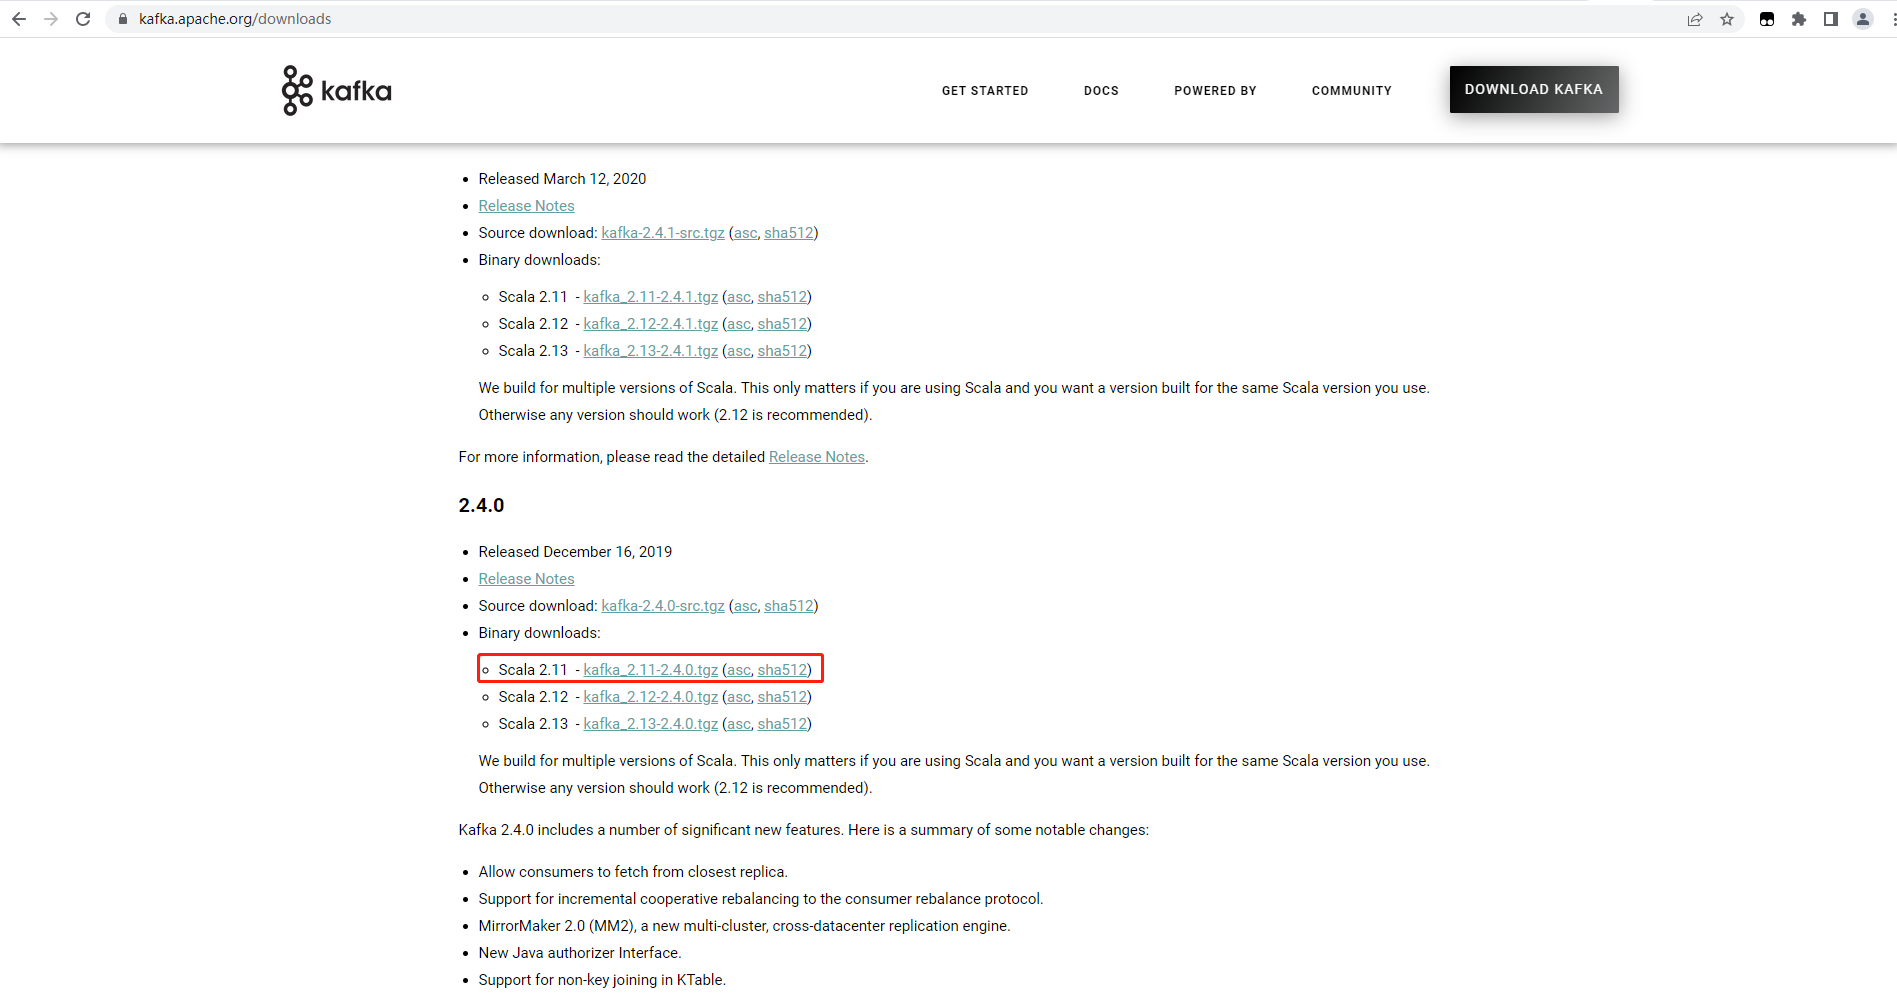Click the 2.4.0 version heading
Screen dimensions: 1897x997
tap(481, 505)
